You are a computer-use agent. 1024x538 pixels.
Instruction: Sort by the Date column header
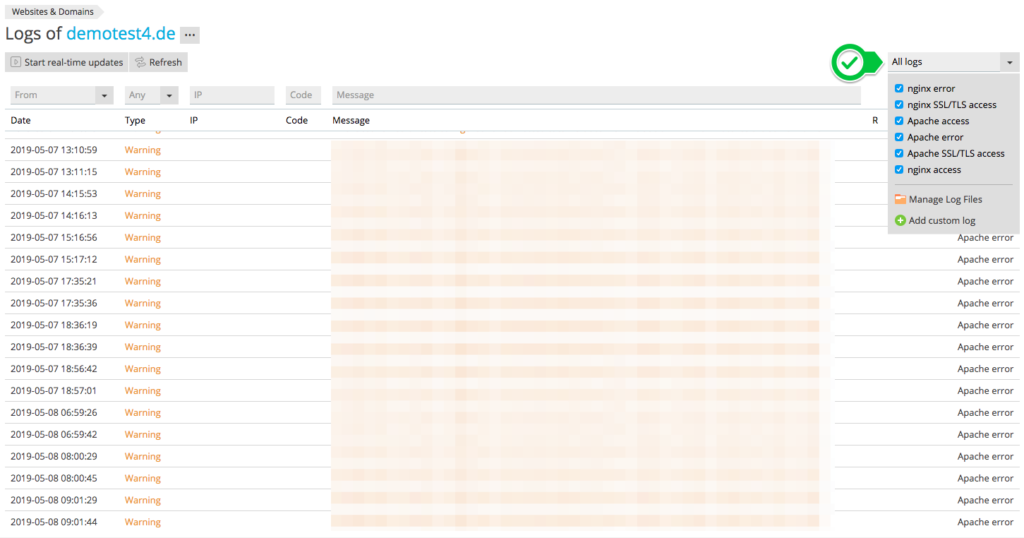coord(20,120)
